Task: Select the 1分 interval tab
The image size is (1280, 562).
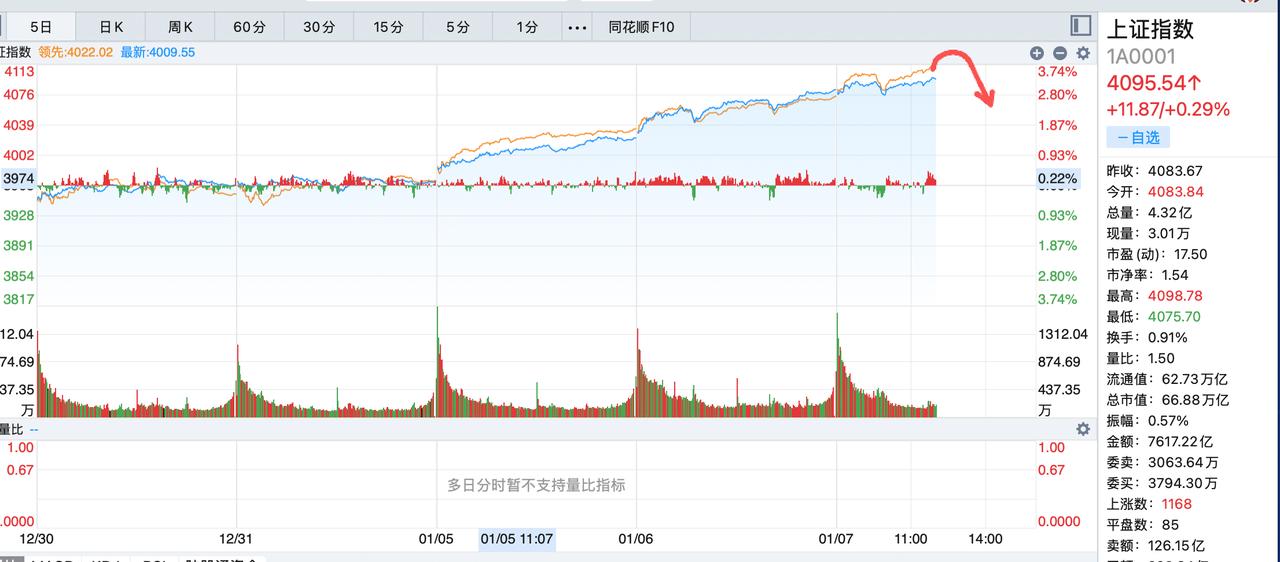Action: 526,27
